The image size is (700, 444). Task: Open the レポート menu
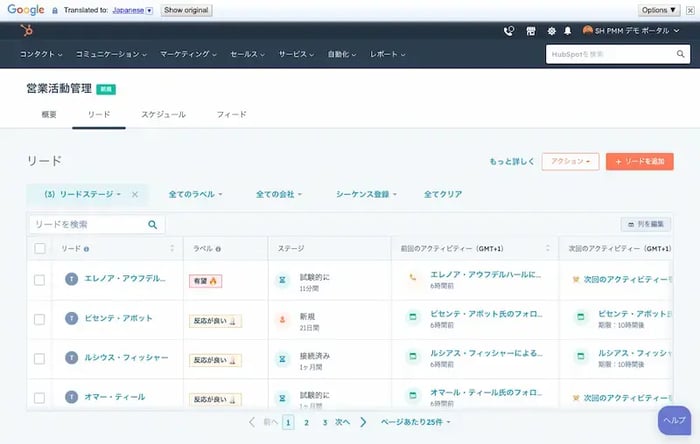387,54
